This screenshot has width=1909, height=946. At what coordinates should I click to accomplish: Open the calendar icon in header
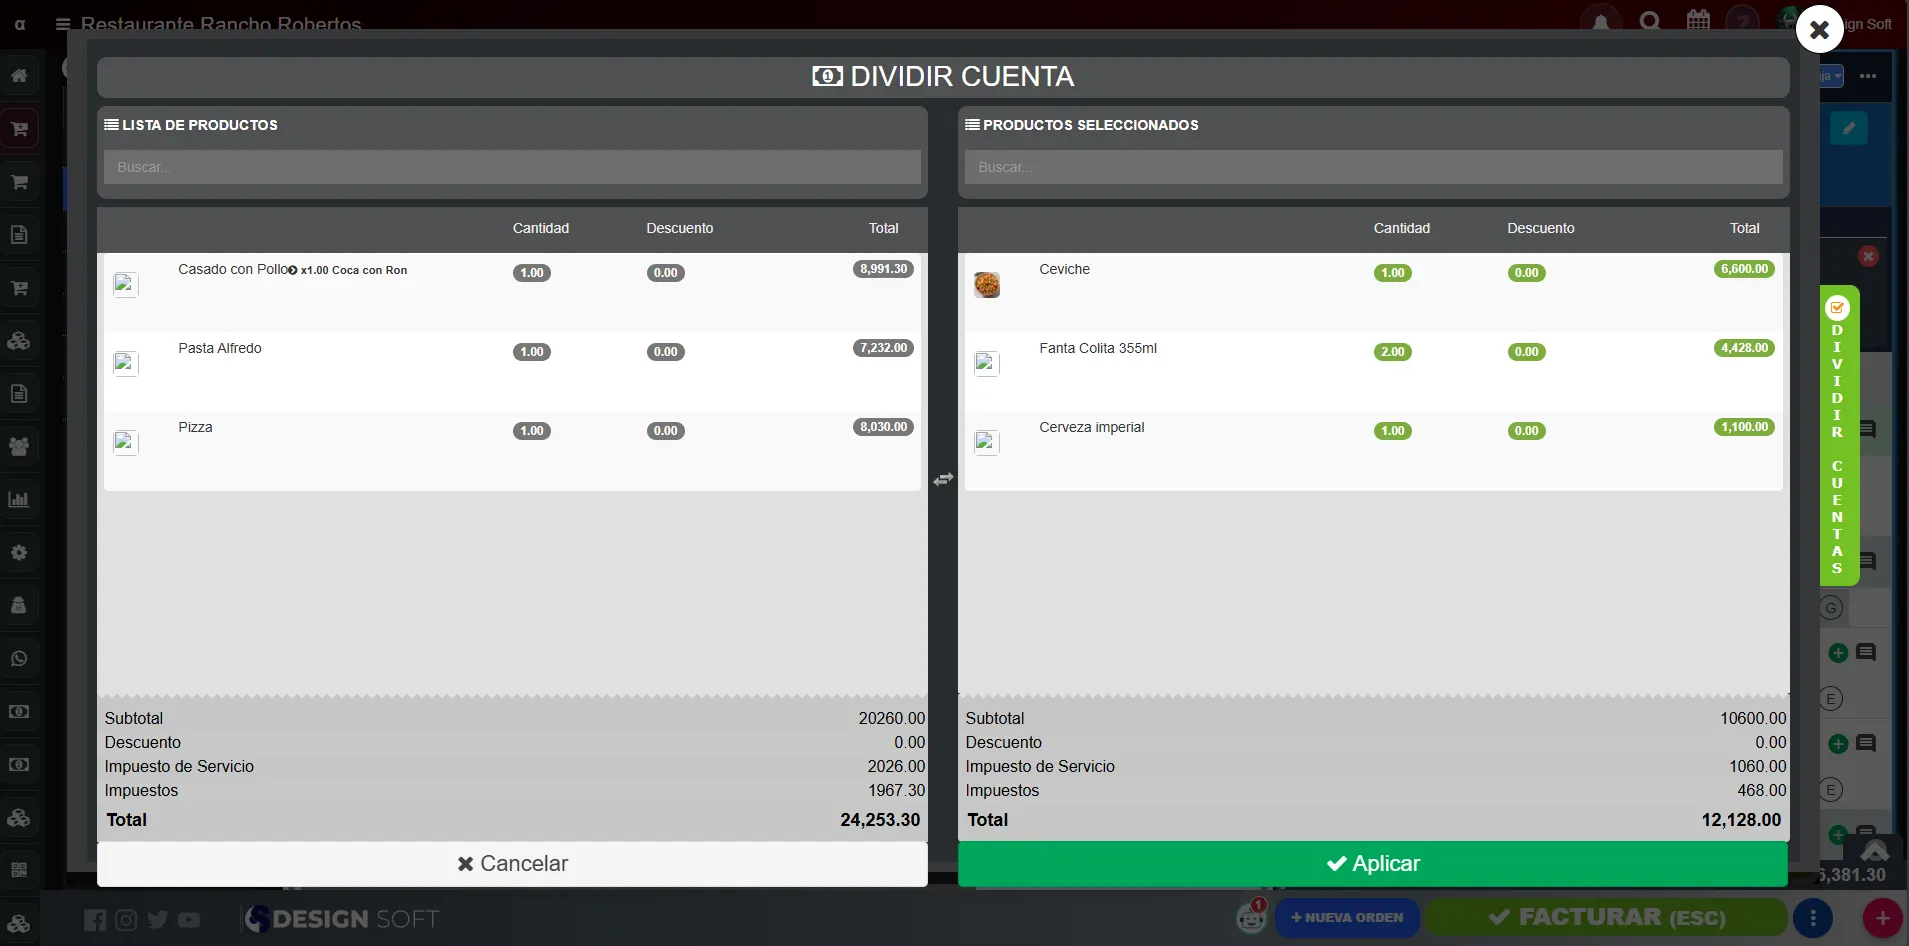1698,20
